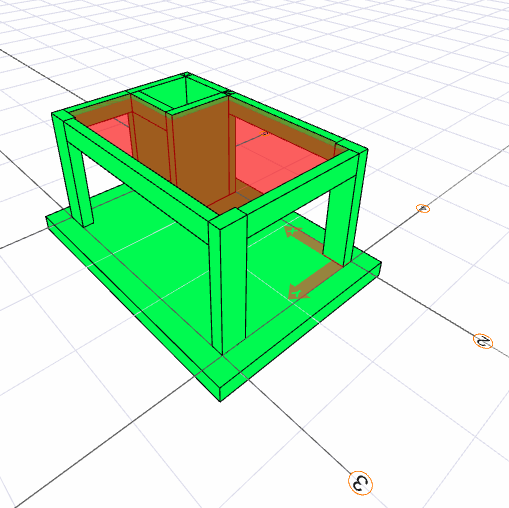The image size is (509, 508).
Task: Select the red floor slab on the right
Action: [x=277, y=157]
